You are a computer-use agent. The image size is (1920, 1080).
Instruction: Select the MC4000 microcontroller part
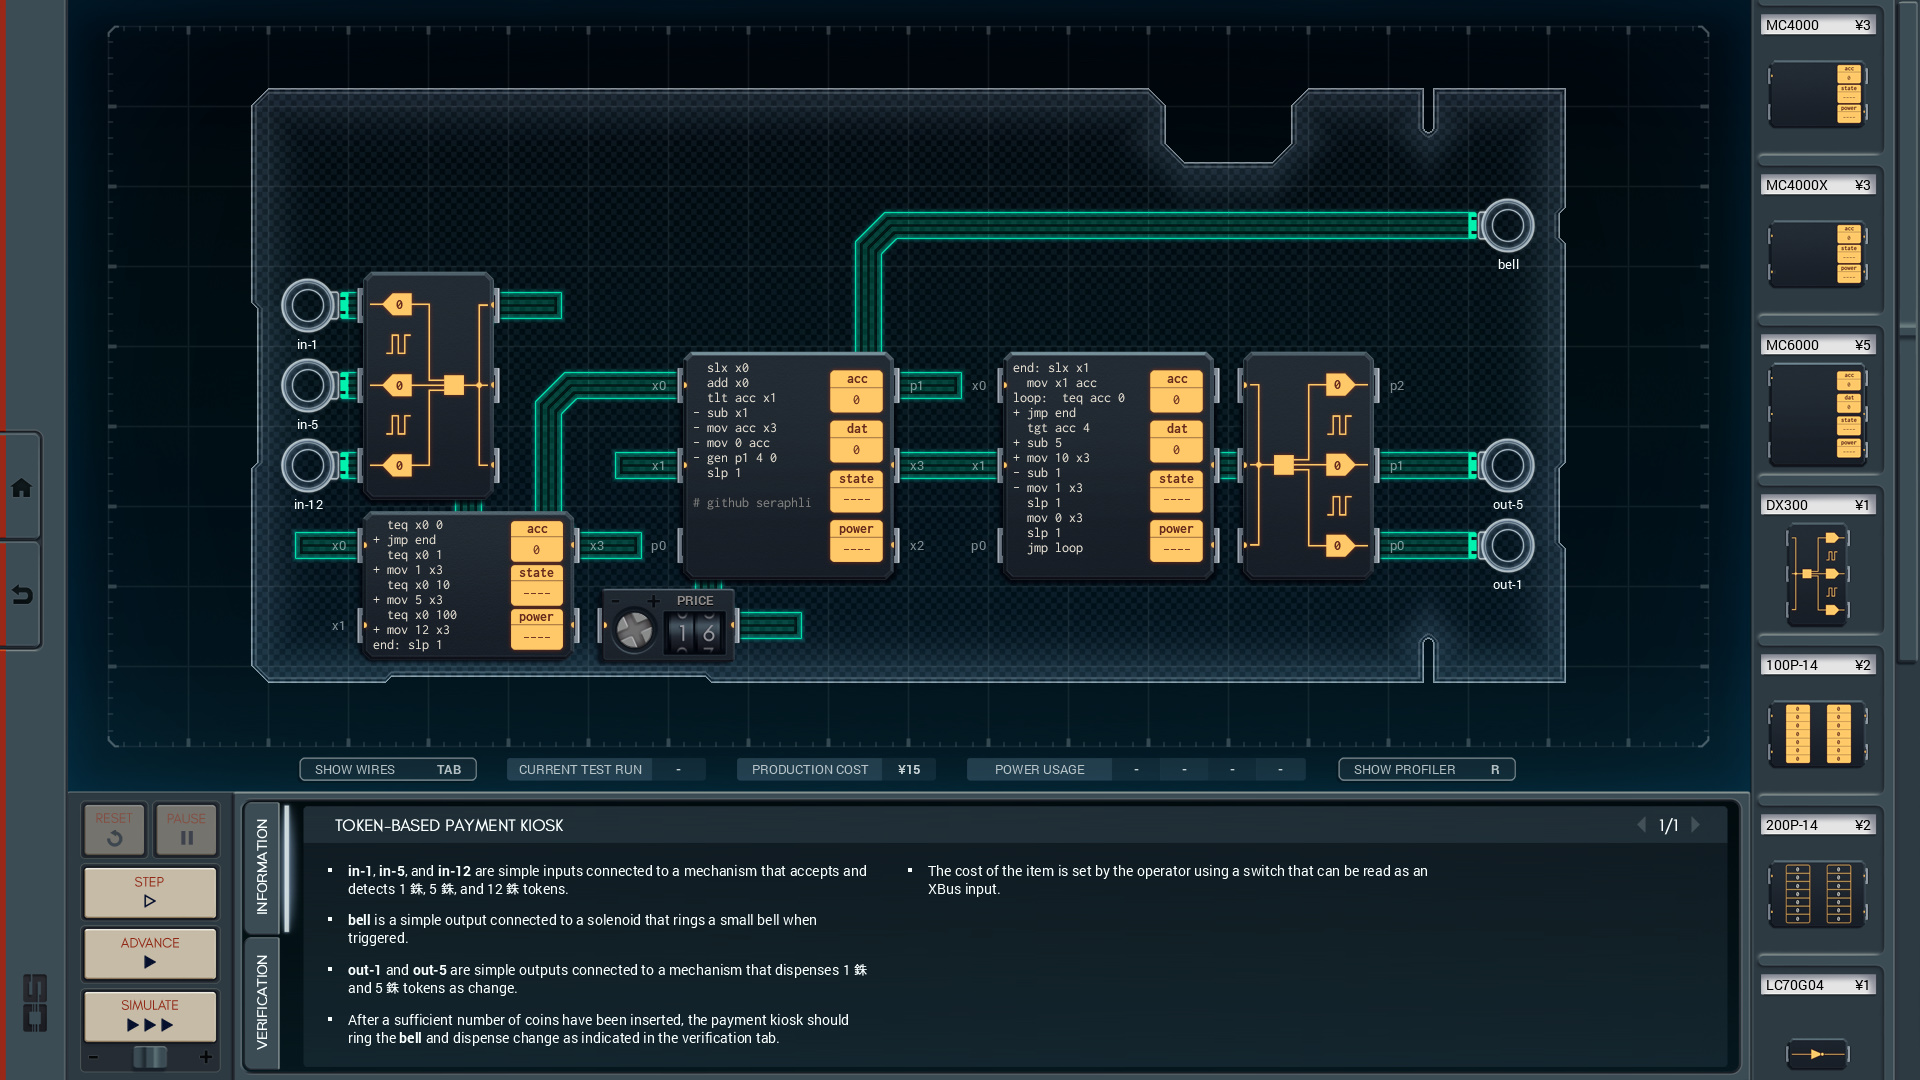tap(1817, 95)
